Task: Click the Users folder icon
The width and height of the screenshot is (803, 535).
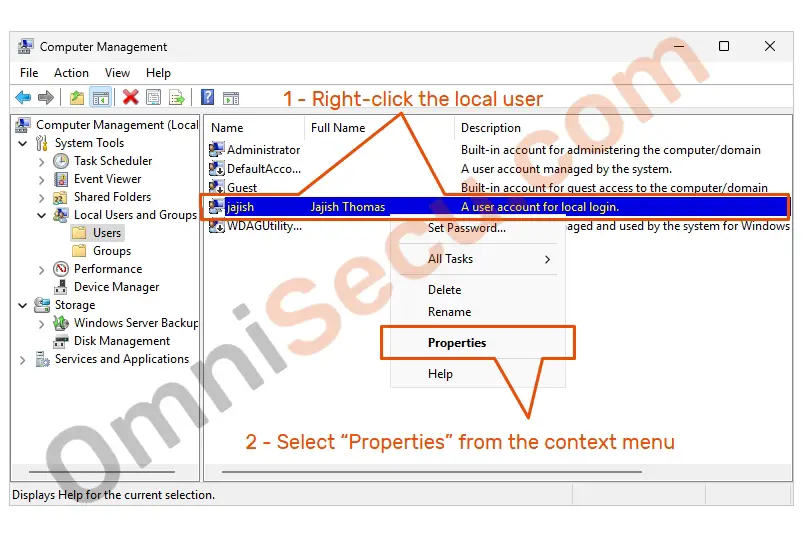Action: (79, 233)
